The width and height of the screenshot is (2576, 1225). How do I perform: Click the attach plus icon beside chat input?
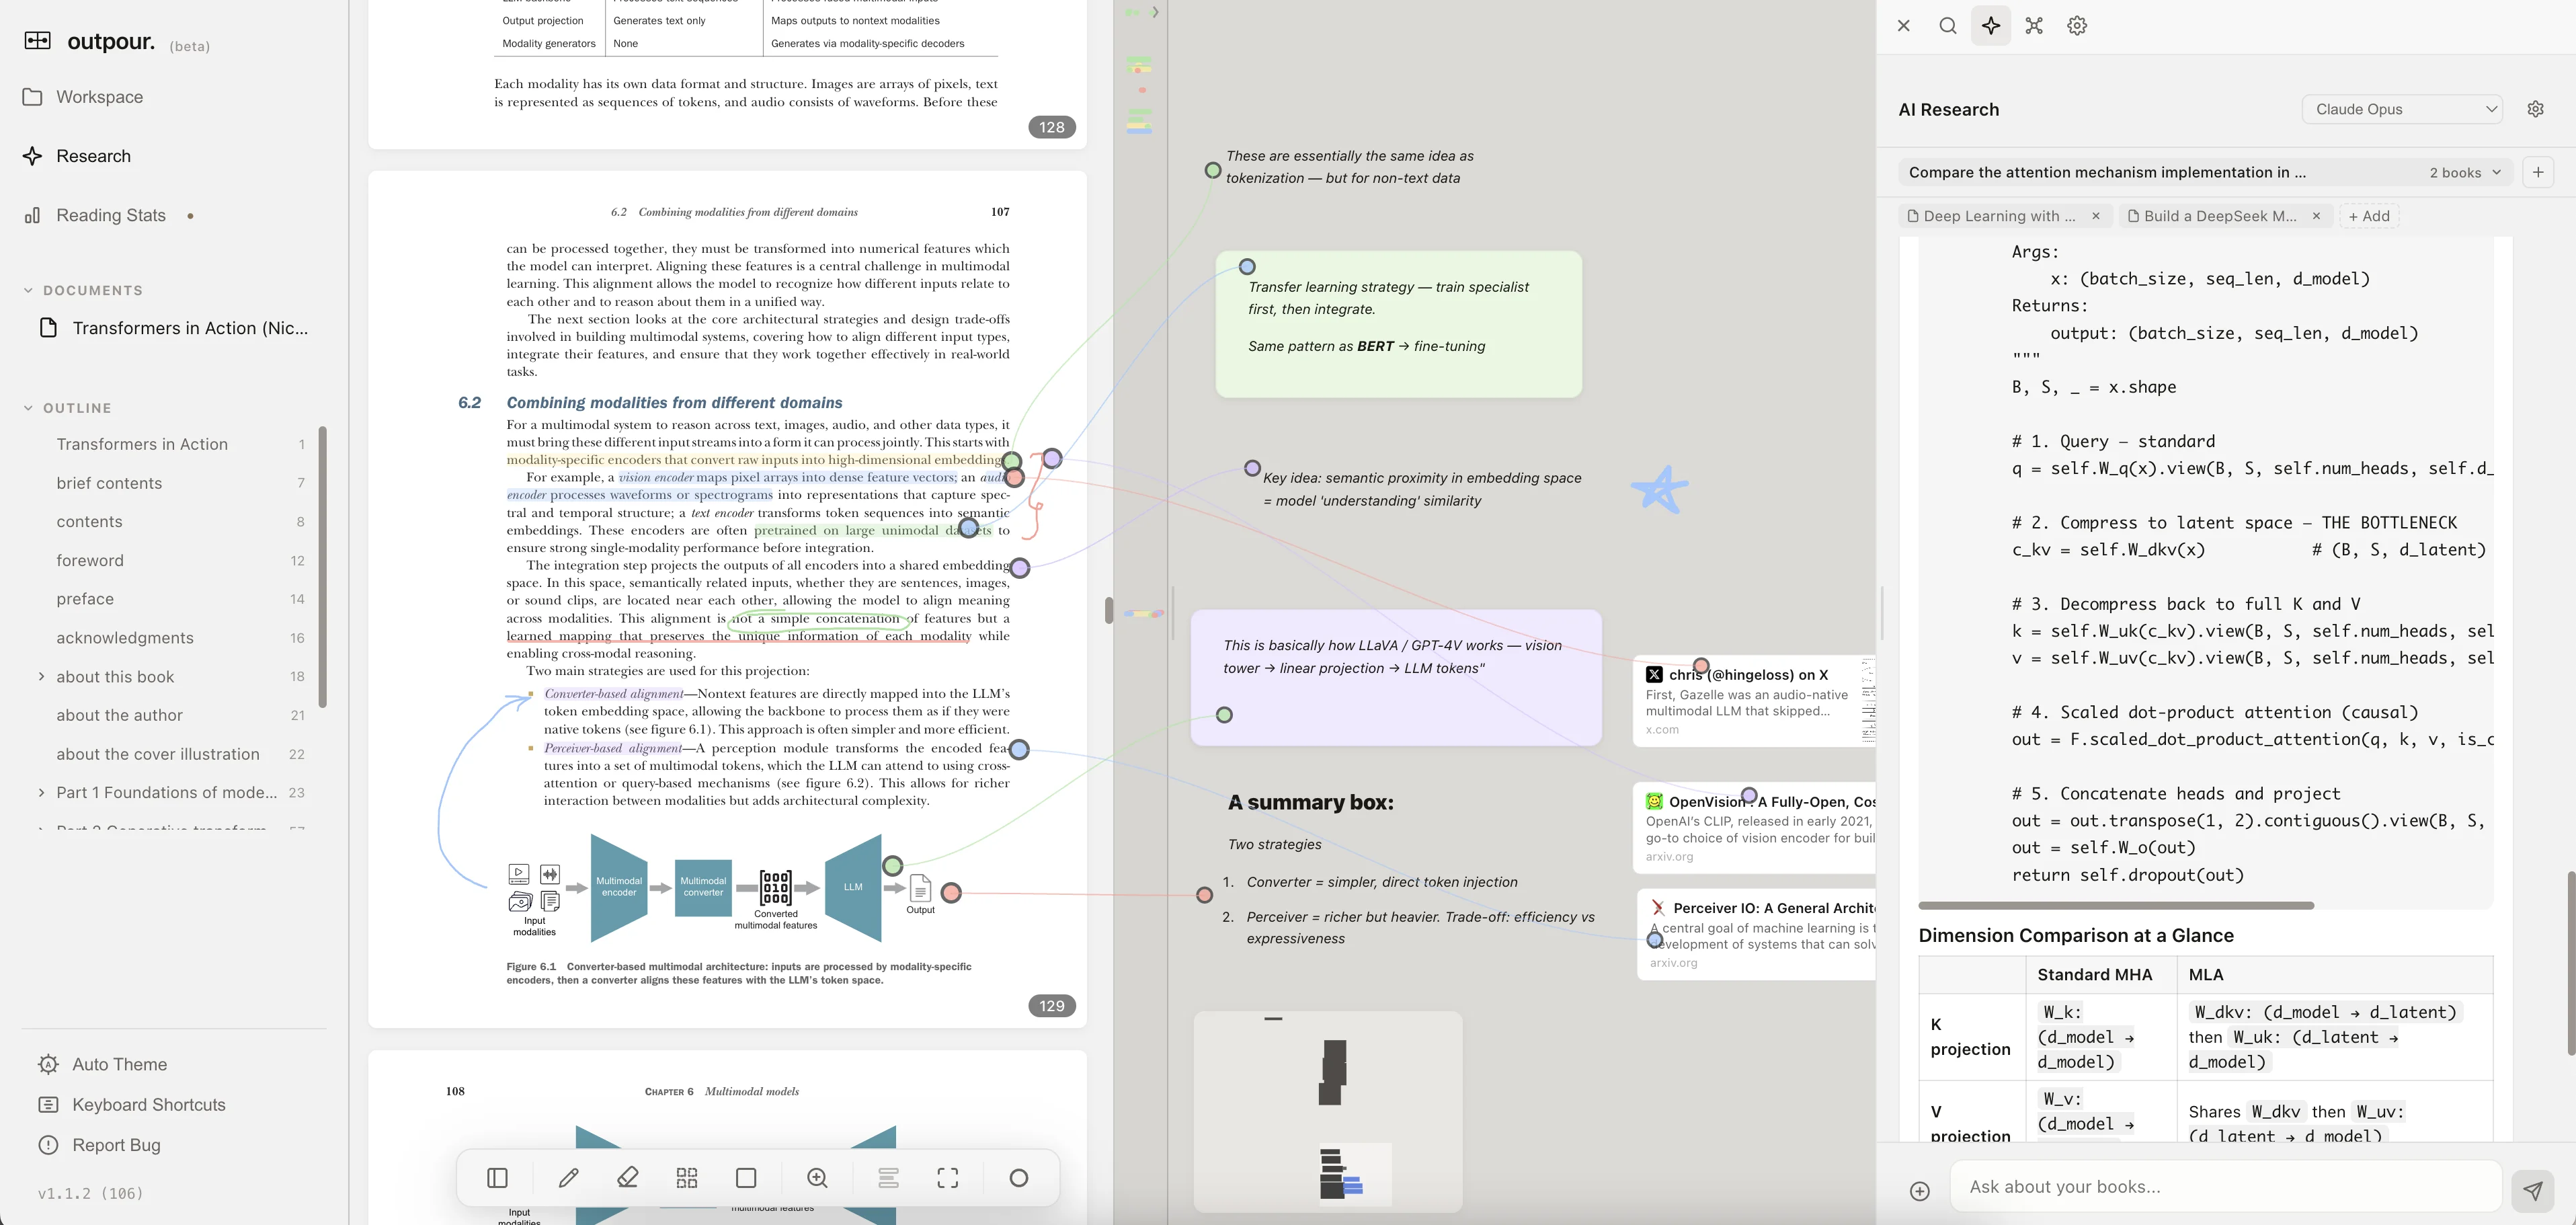coord(1919,1191)
